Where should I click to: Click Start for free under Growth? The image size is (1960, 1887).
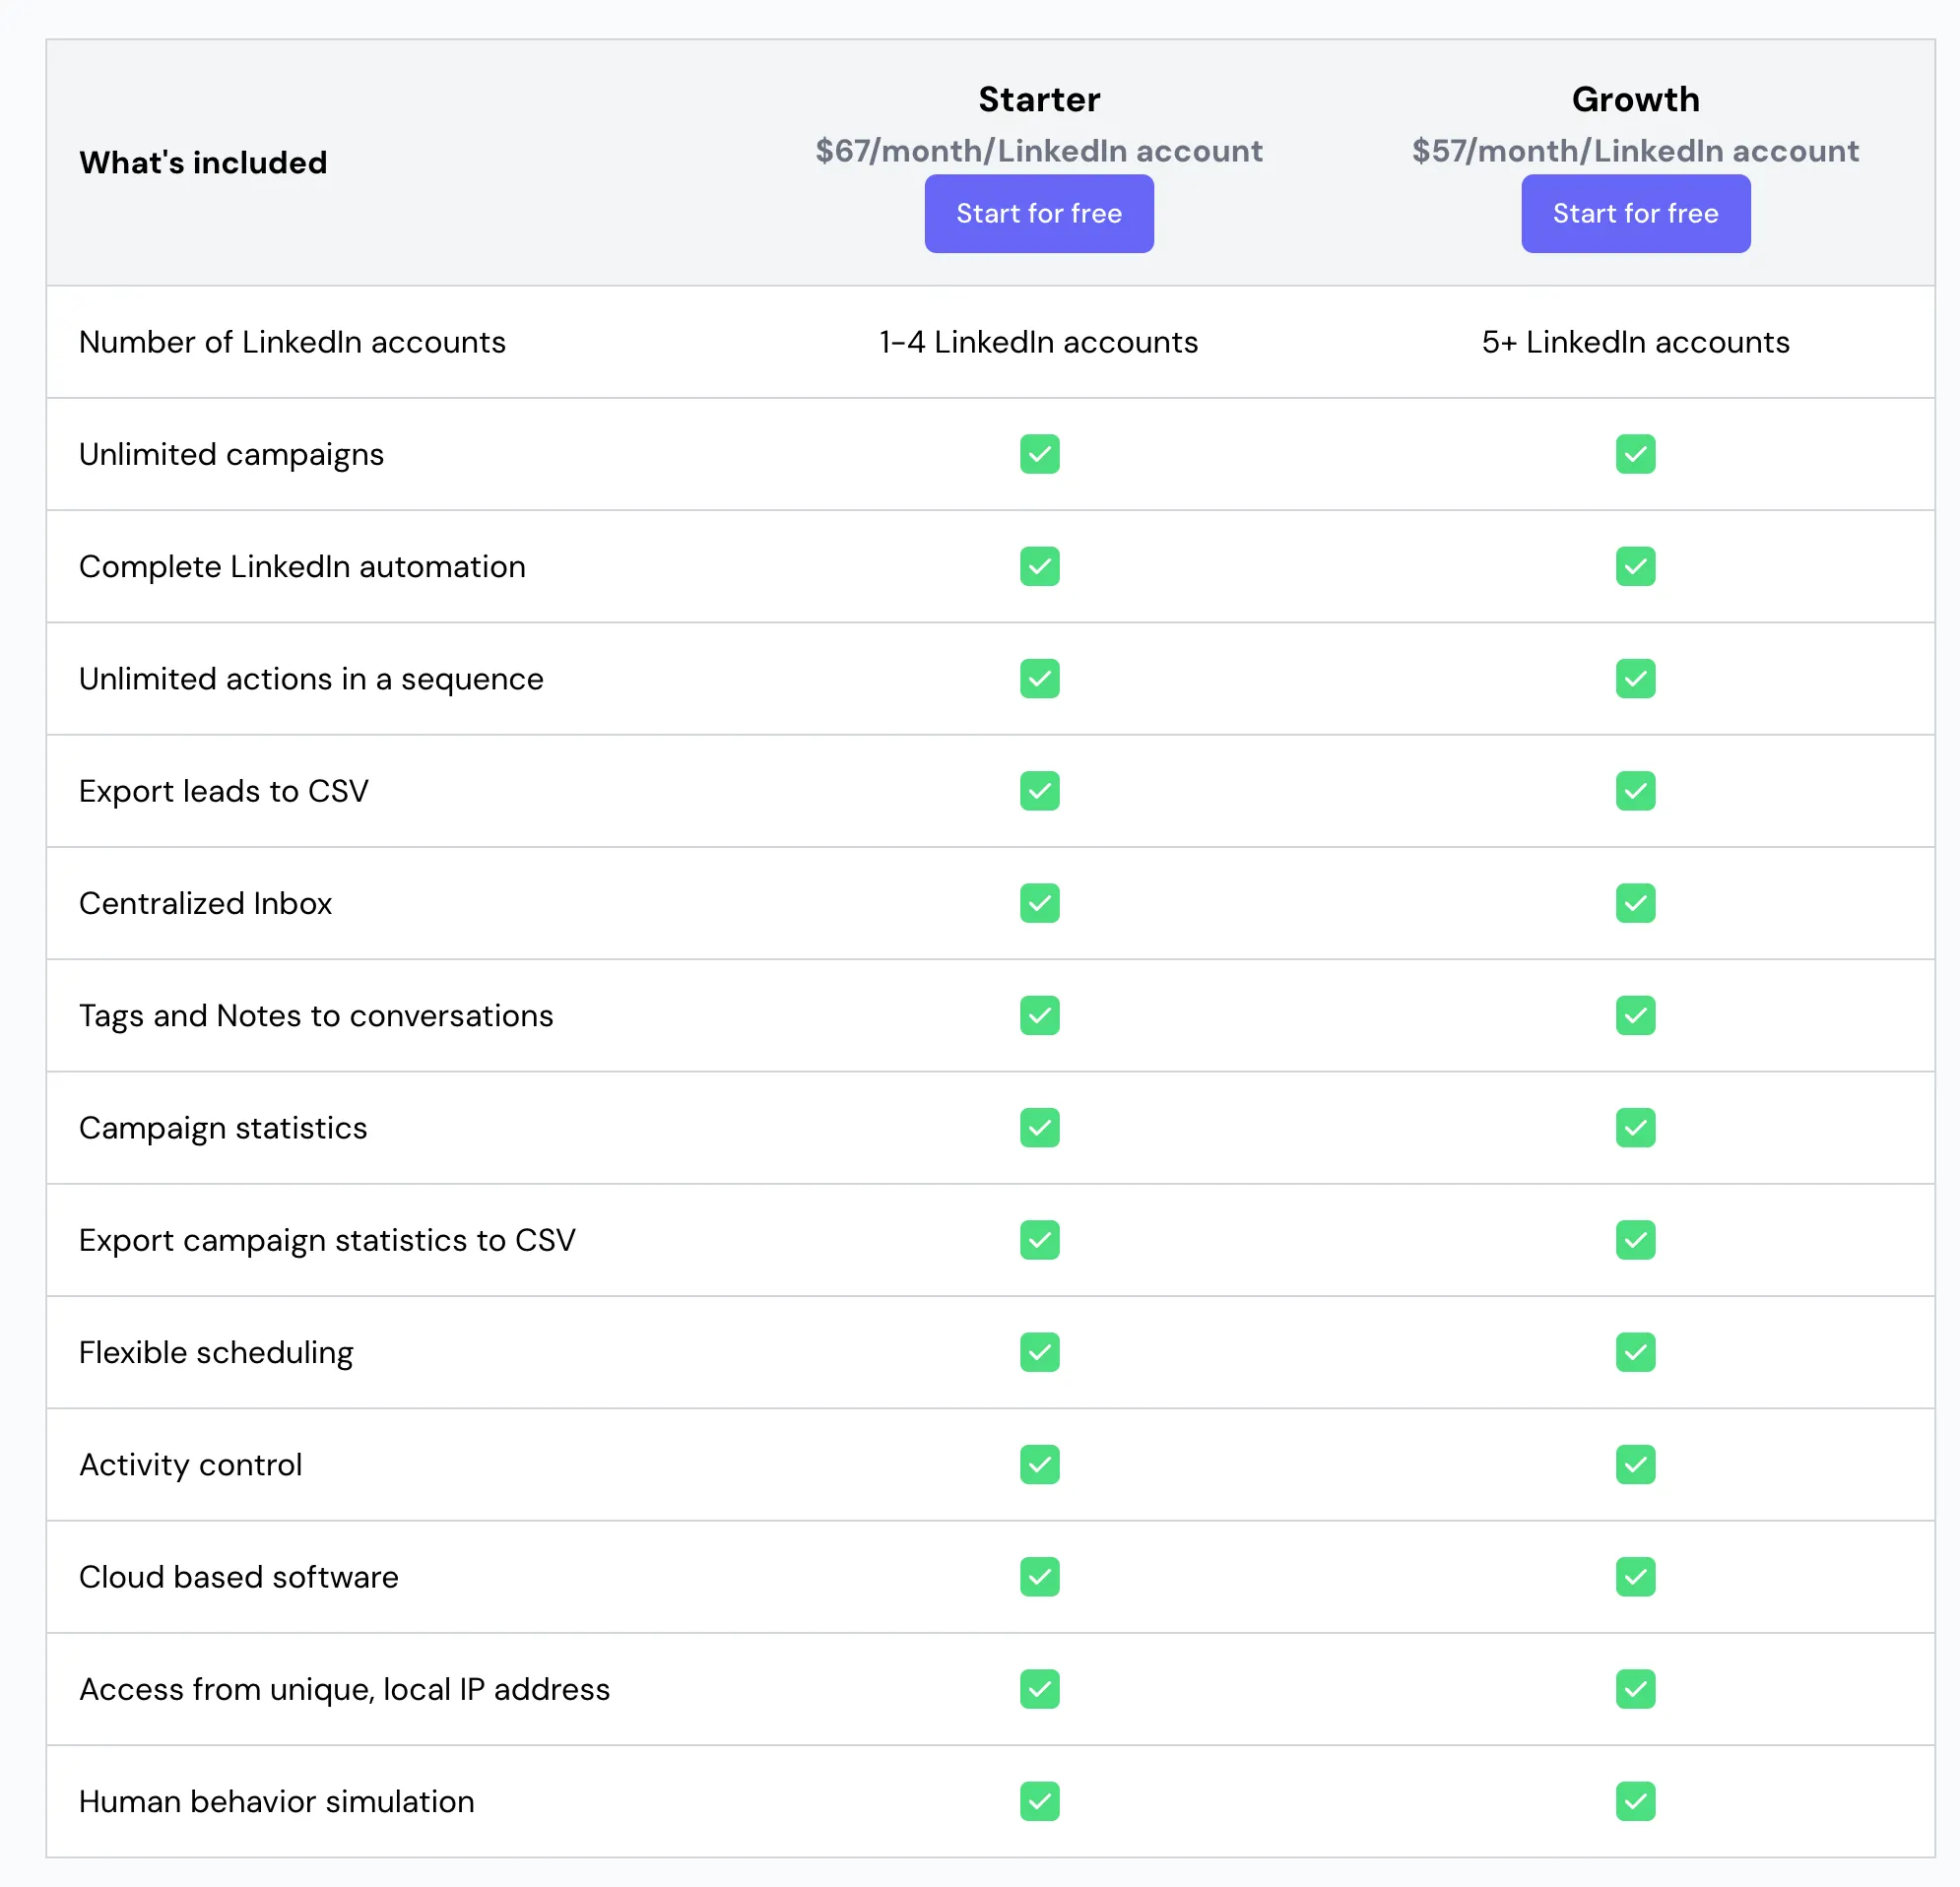click(1635, 213)
